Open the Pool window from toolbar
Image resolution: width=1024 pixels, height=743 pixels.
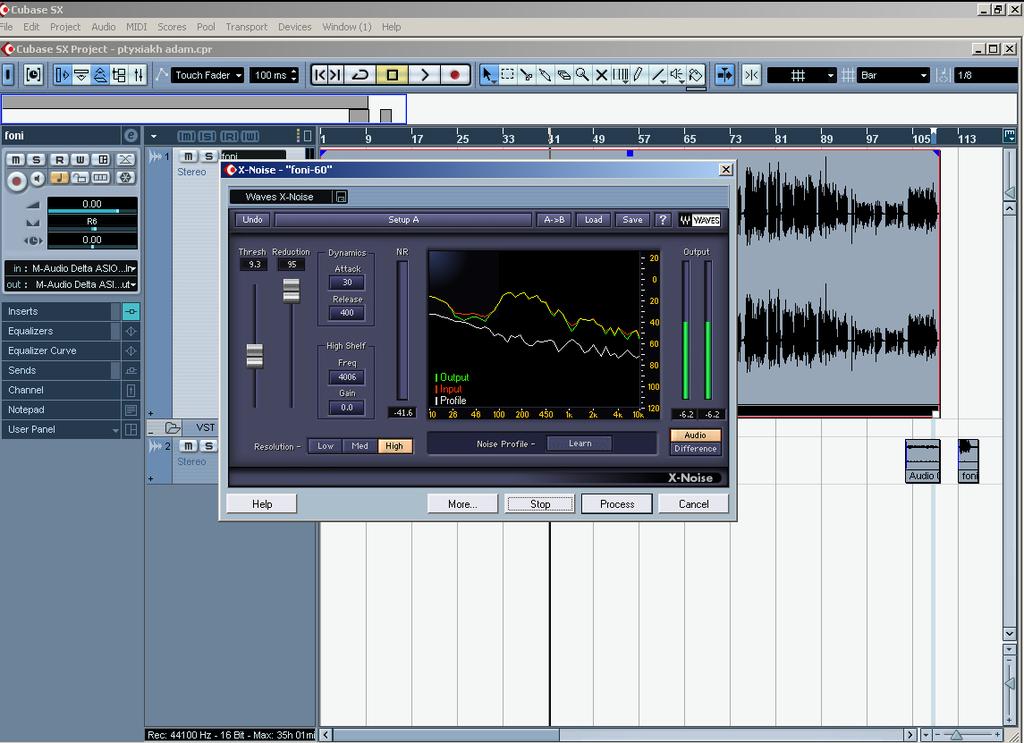coord(120,75)
